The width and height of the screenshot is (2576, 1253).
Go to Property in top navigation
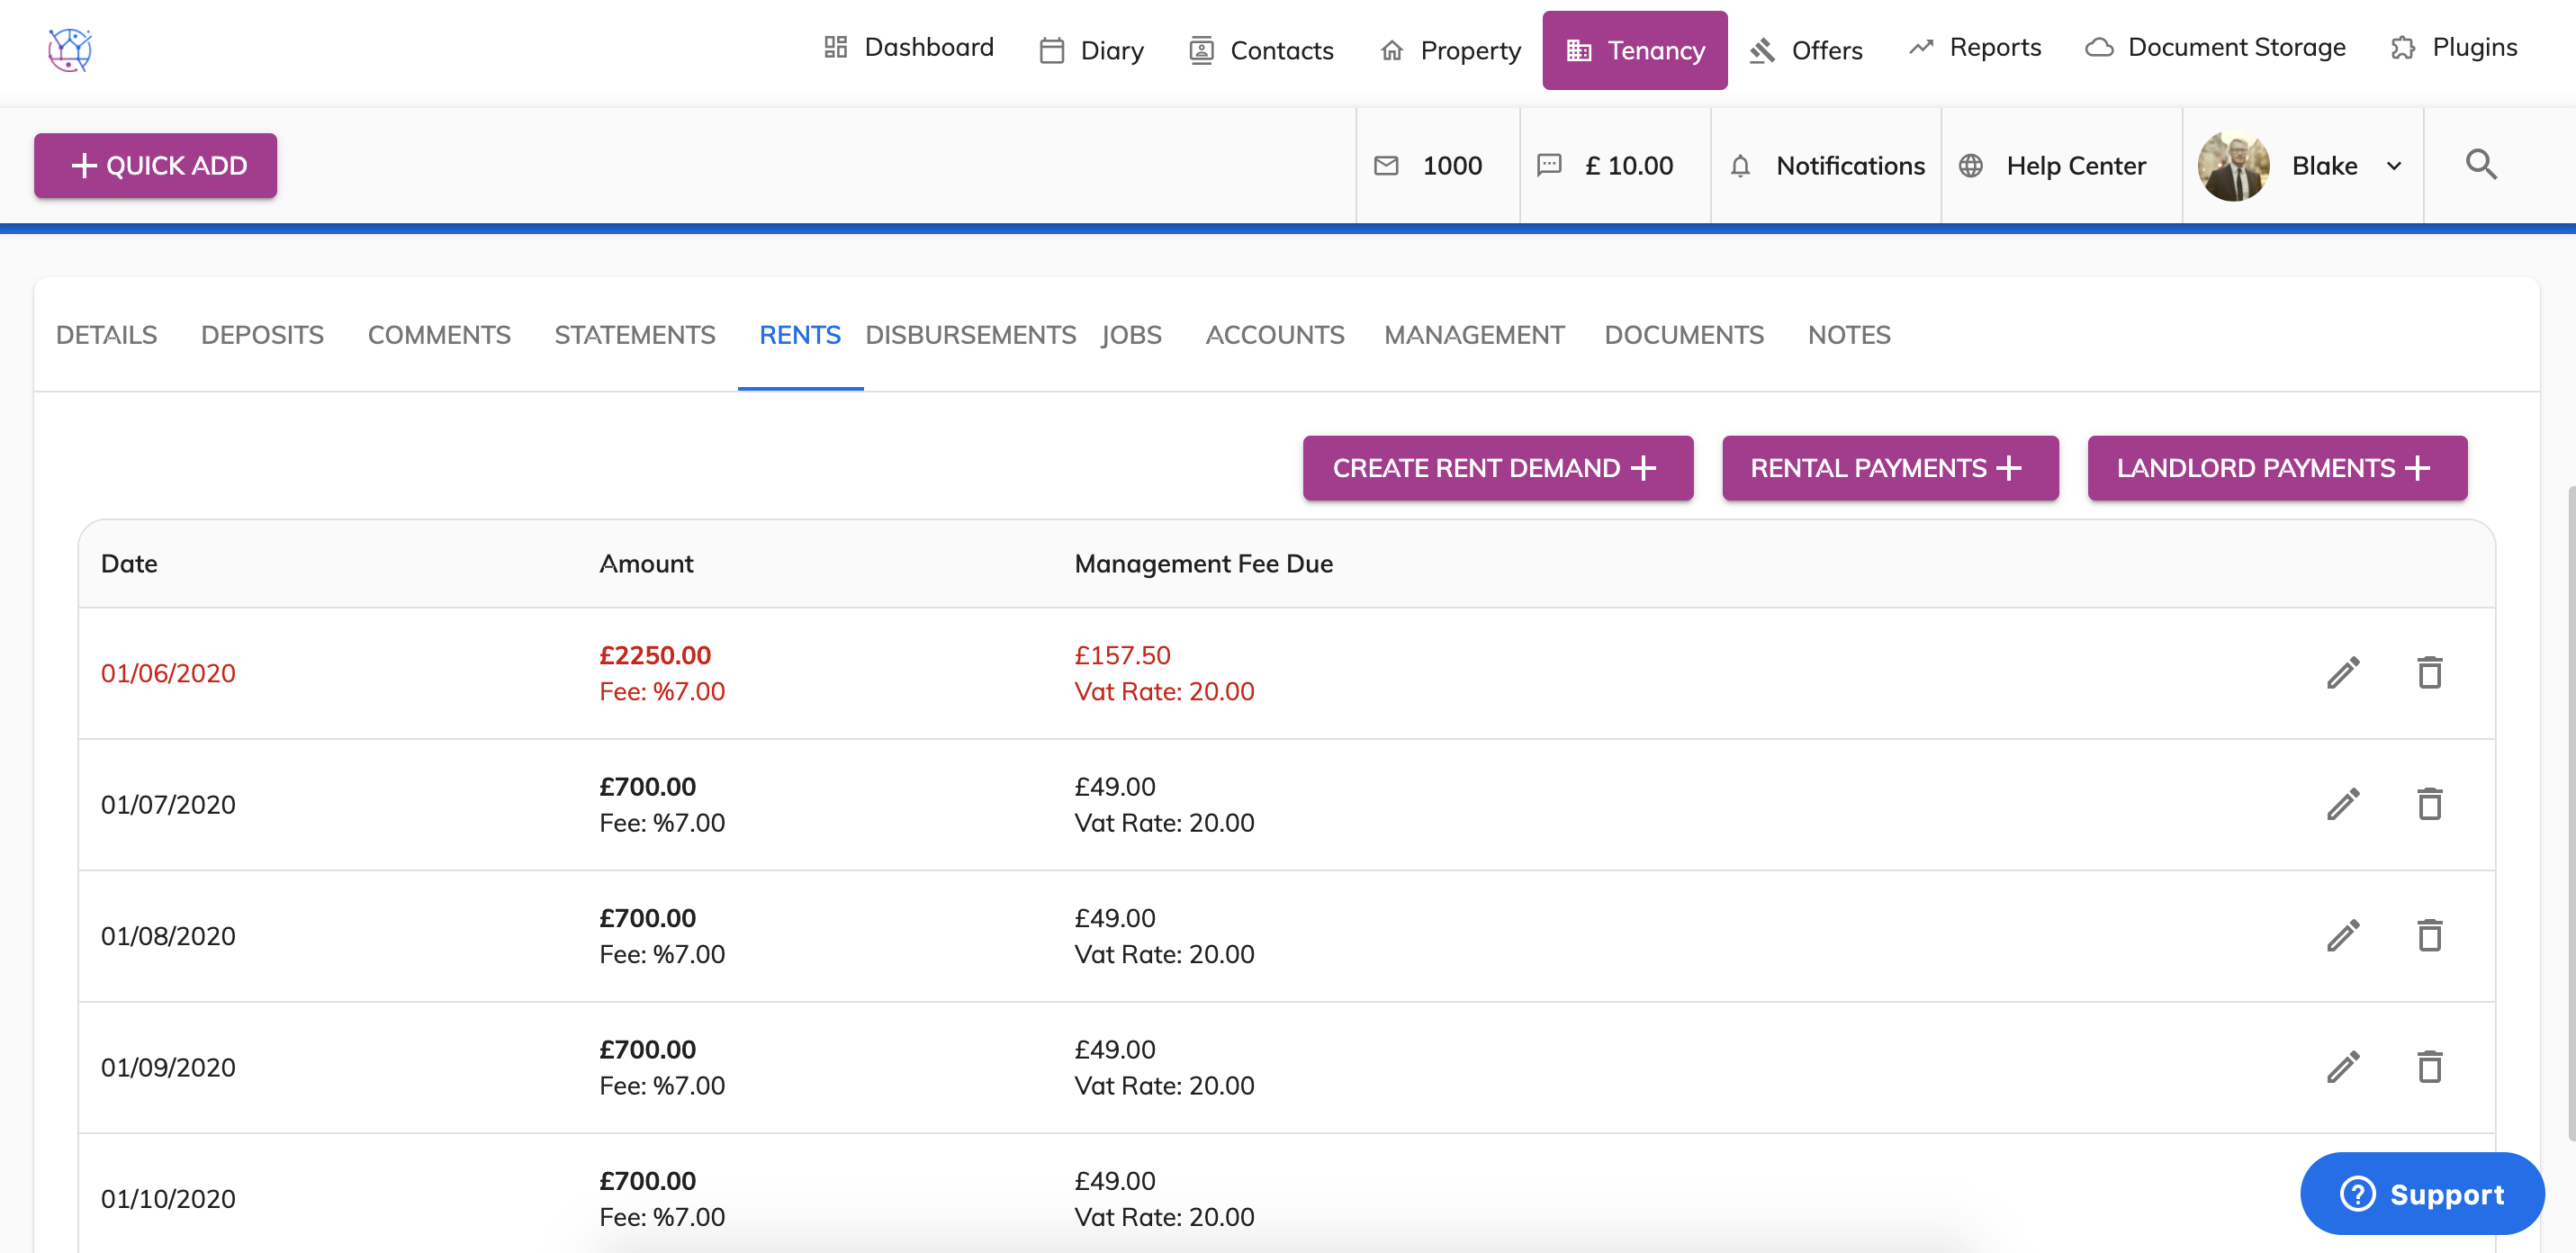pos(1450,50)
